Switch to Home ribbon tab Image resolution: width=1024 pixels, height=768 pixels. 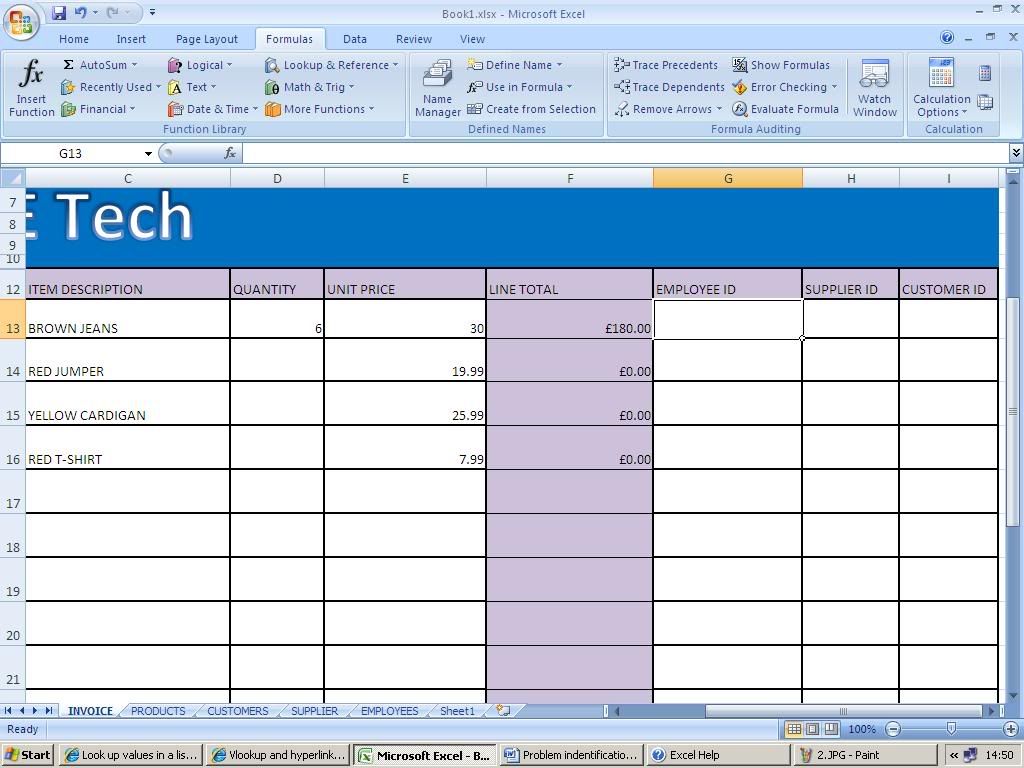pos(74,39)
